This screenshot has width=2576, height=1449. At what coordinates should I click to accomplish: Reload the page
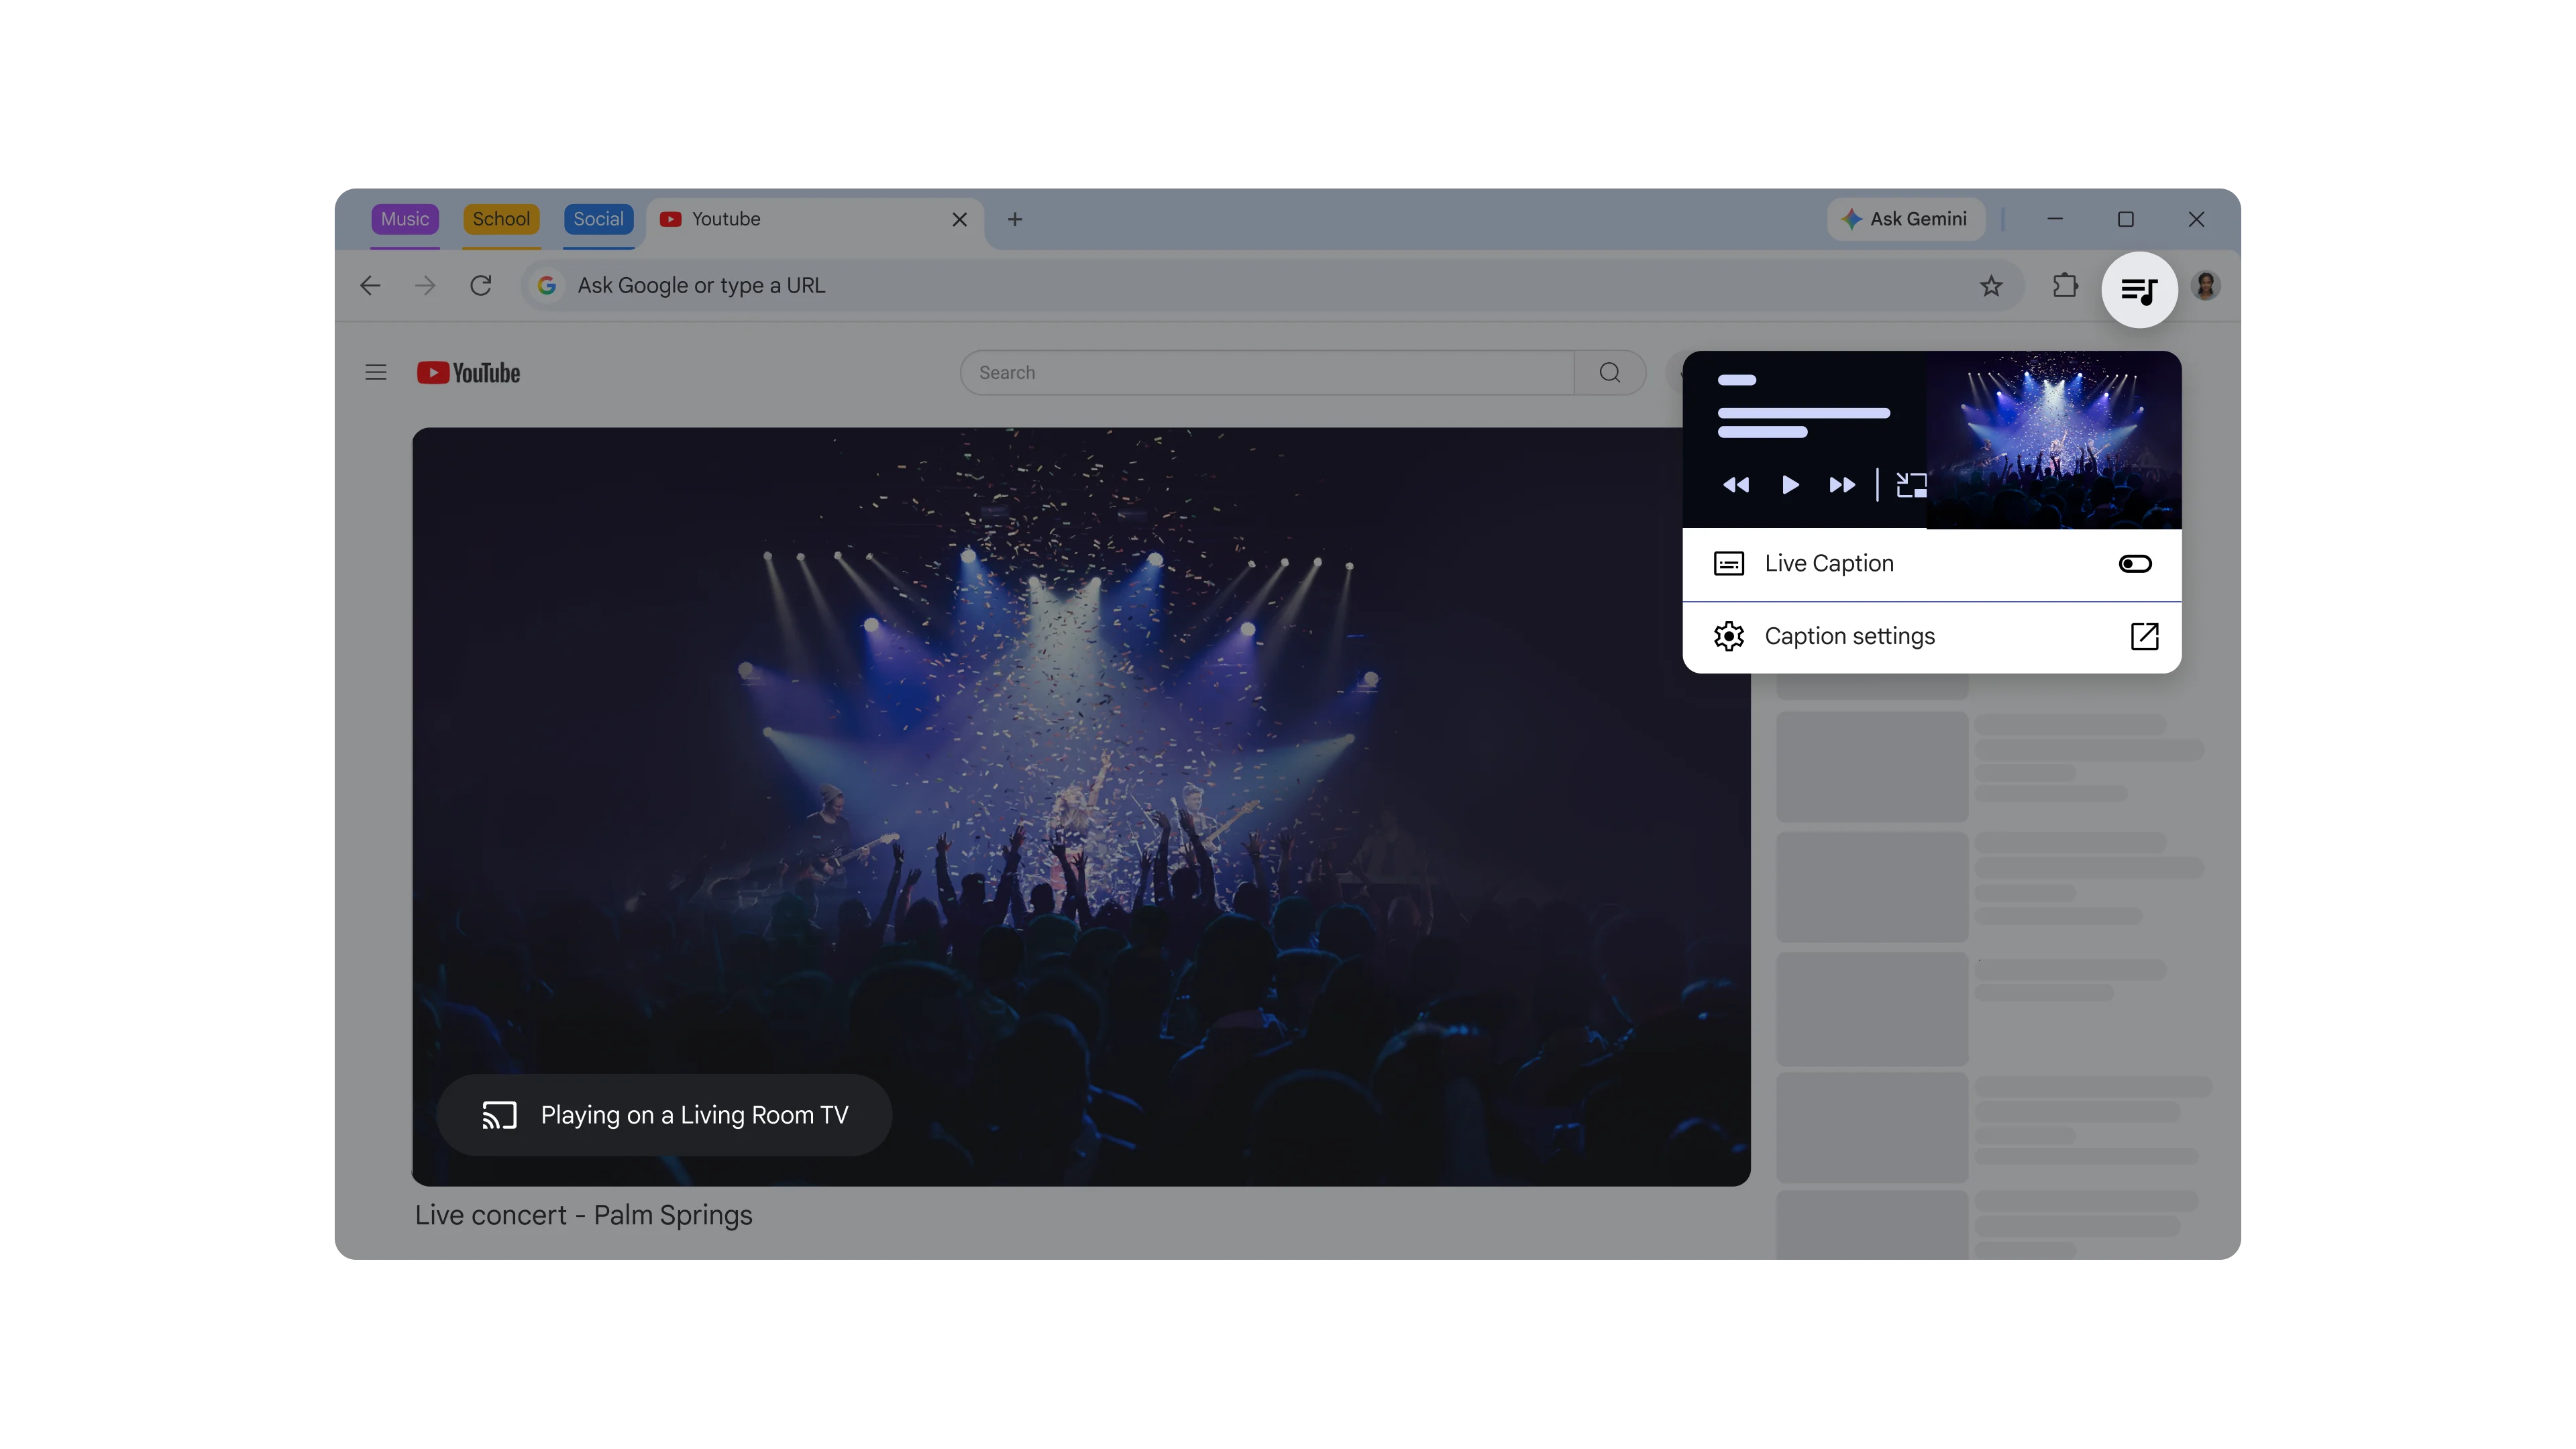481,286
